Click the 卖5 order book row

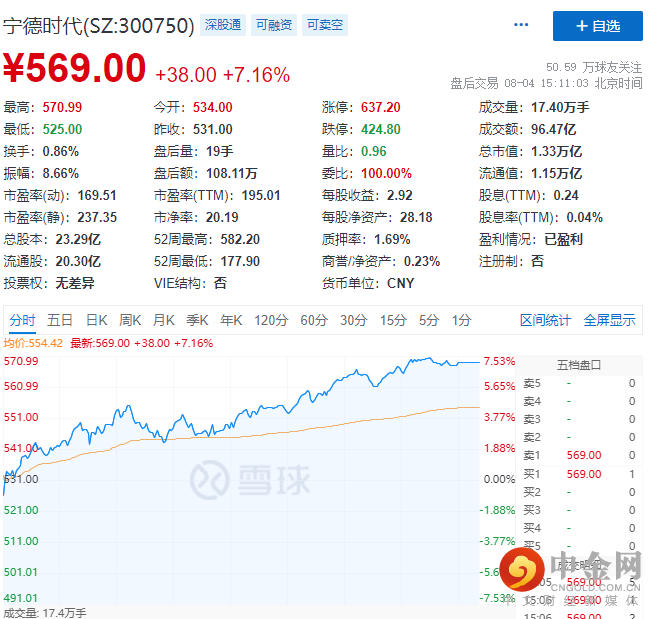point(579,383)
